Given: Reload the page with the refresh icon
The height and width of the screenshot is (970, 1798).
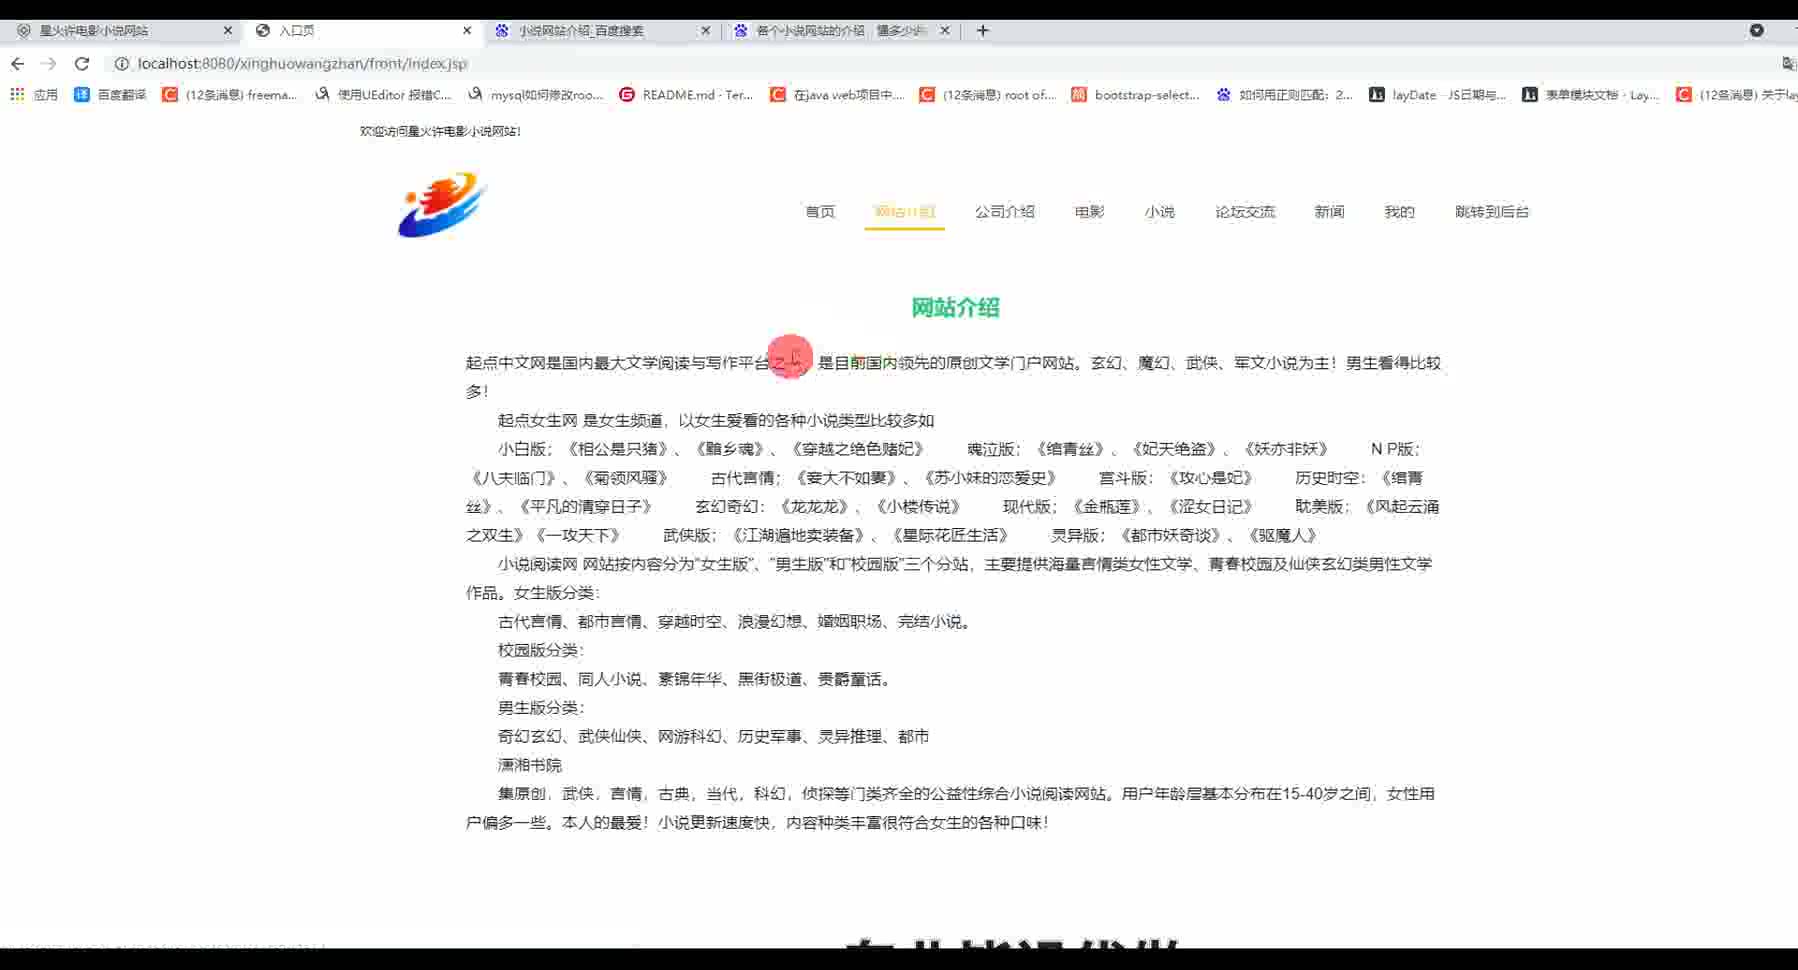Looking at the screenshot, I should (82, 63).
